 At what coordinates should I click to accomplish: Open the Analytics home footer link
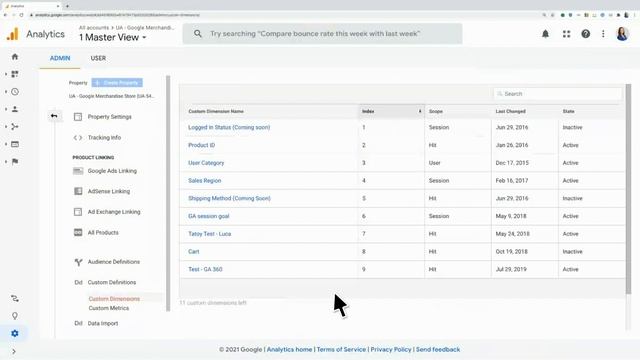click(x=289, y=350)
